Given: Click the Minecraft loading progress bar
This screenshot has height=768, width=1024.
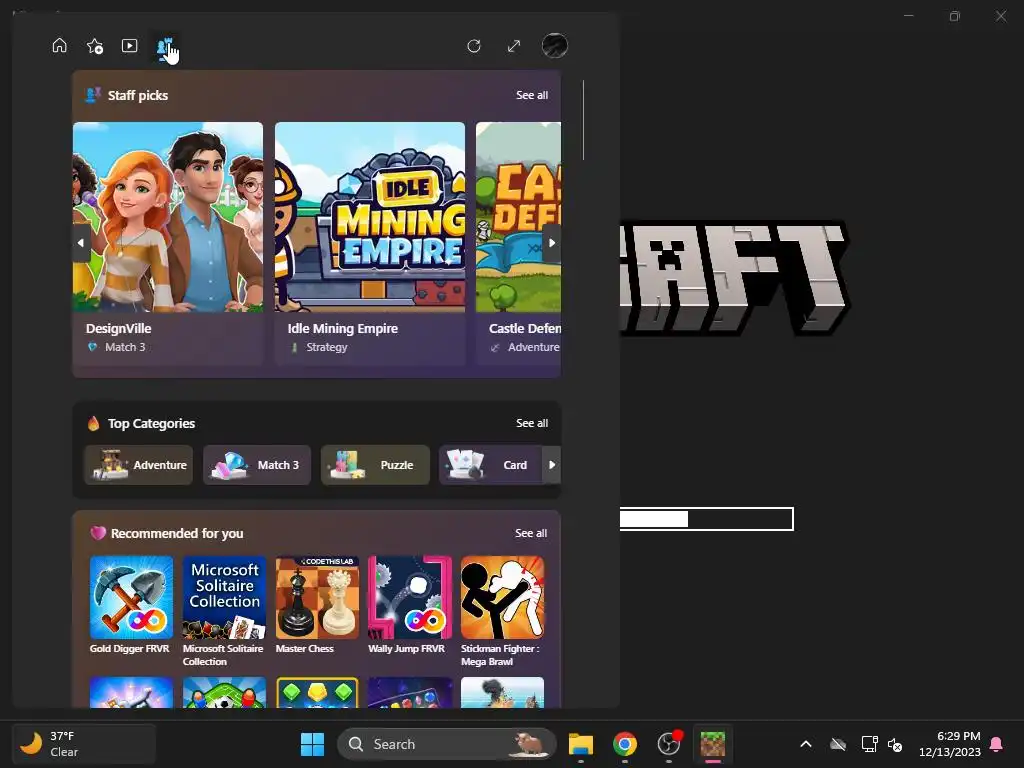Looking at the screenshot, I should (706, 519).
